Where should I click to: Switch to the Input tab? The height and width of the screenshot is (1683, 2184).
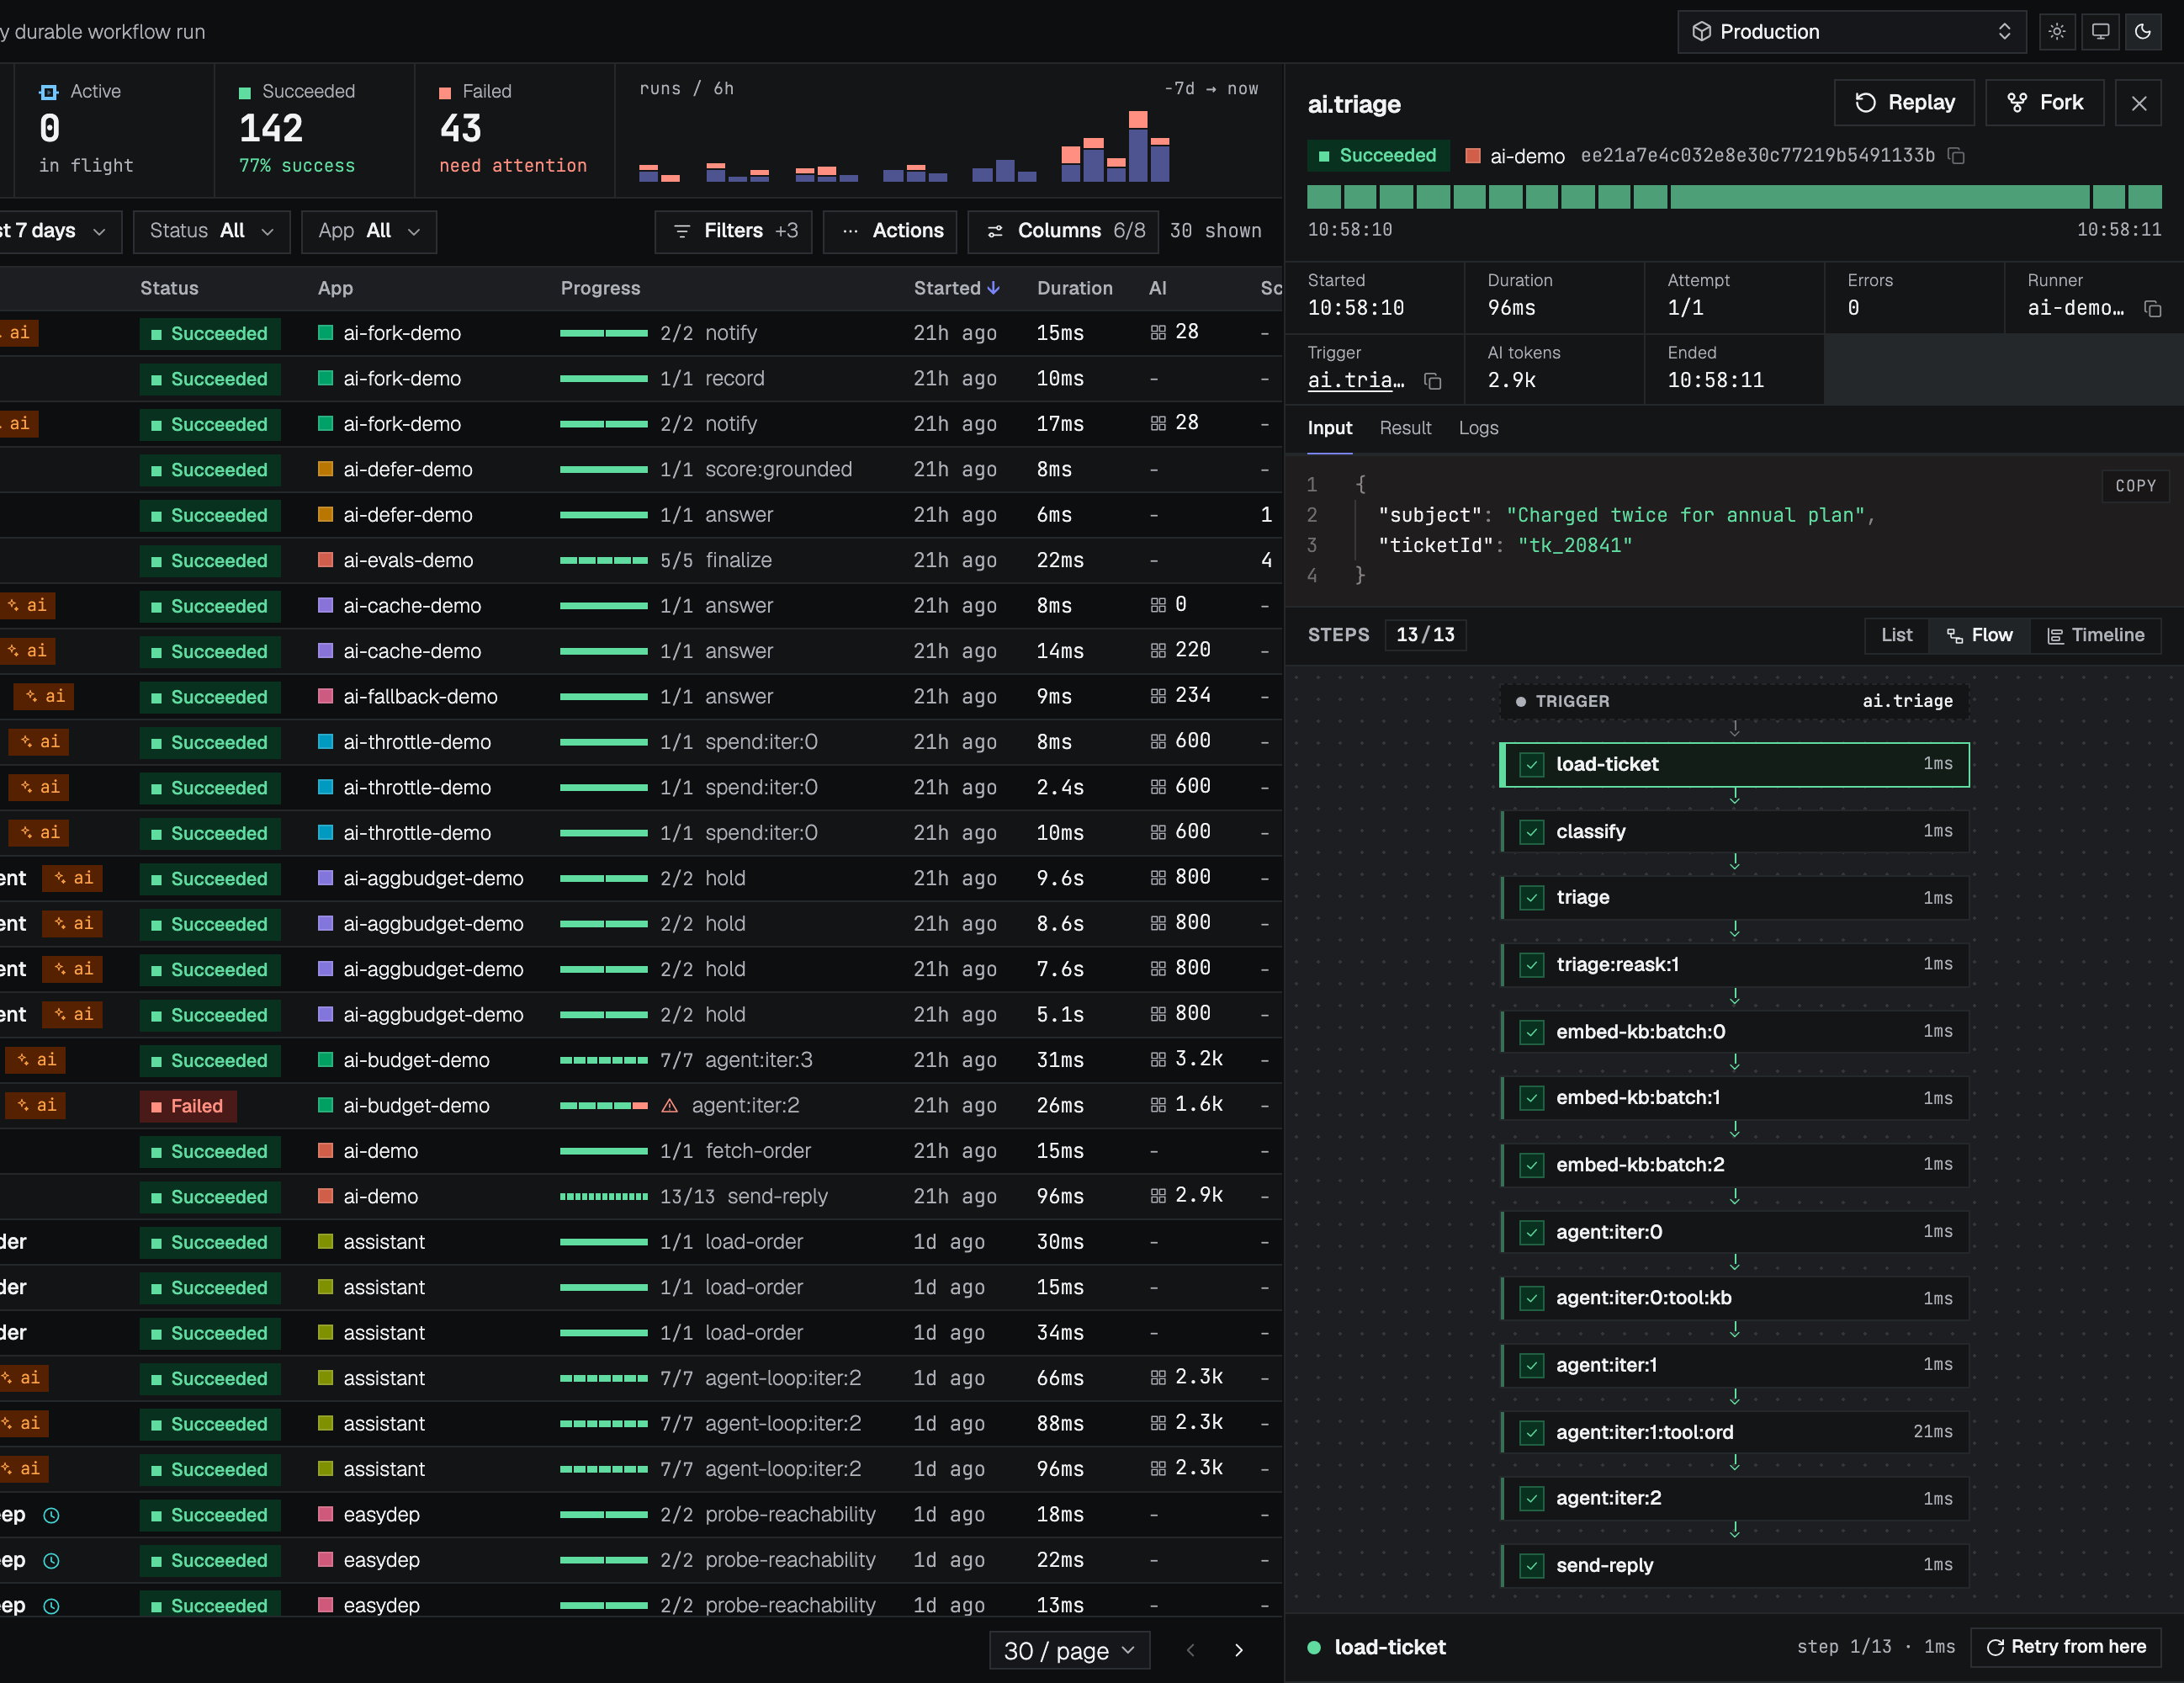(x=1329, y=428)
